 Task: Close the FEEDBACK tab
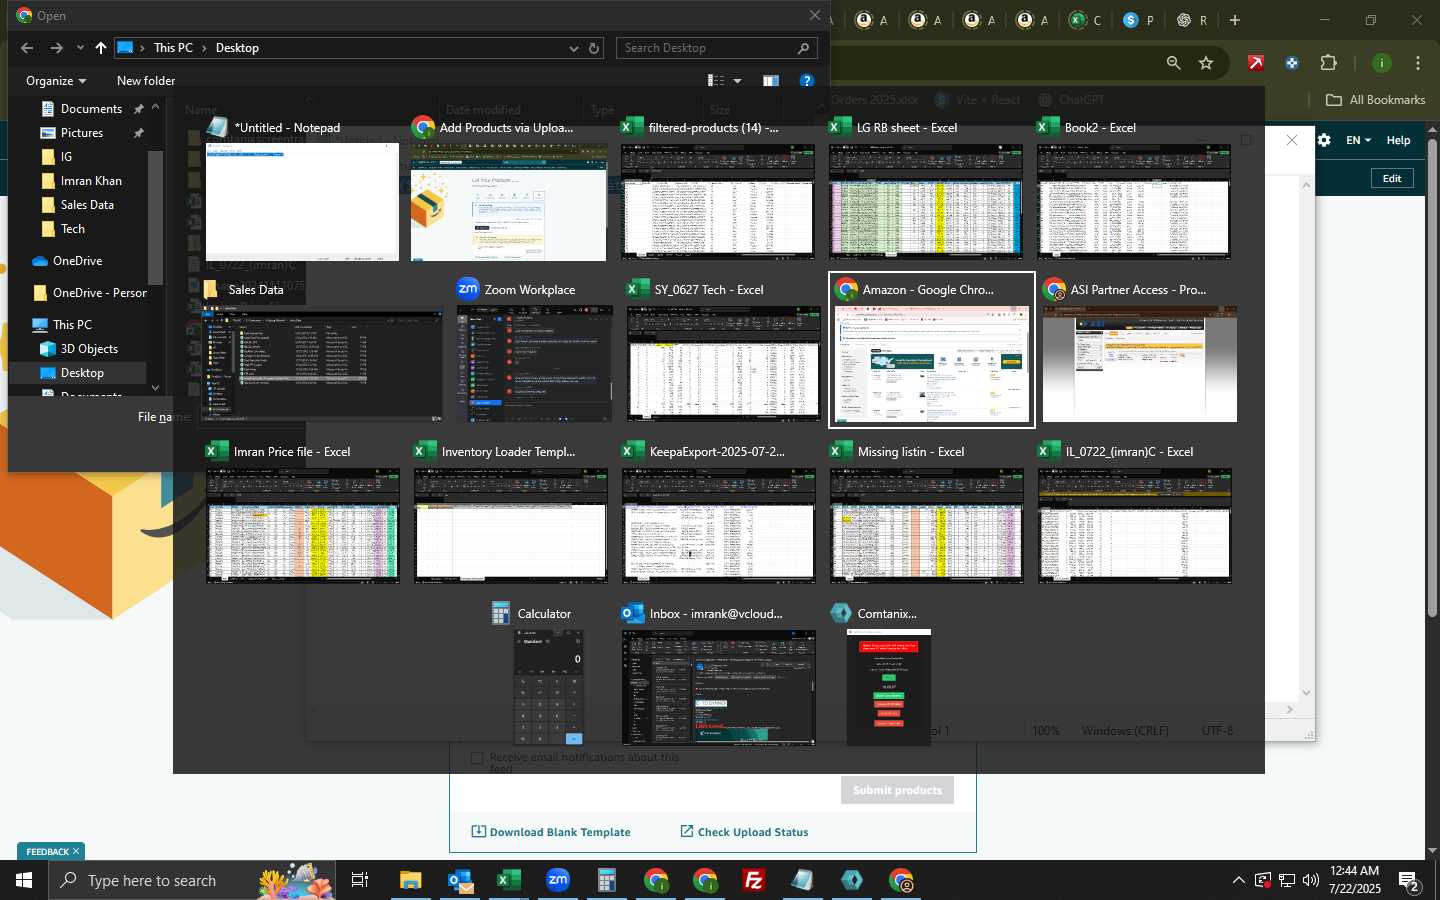tap(75, 851)
